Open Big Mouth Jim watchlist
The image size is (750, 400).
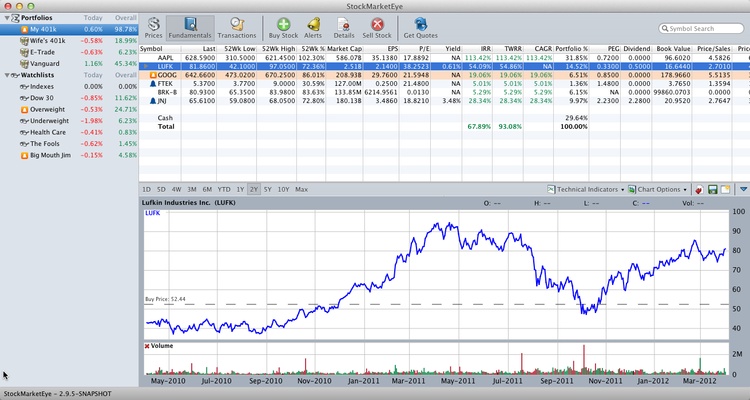coord(69,156)
